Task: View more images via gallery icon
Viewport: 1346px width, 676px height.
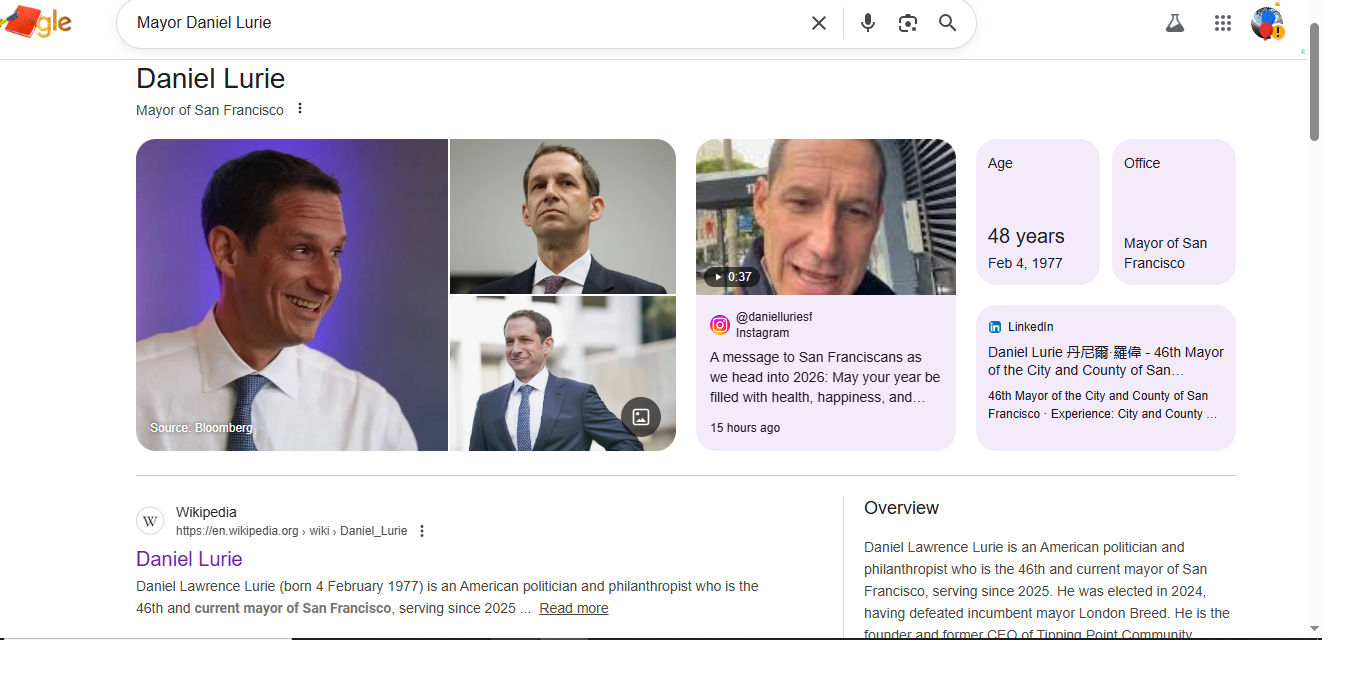Action: pos(641,417)
